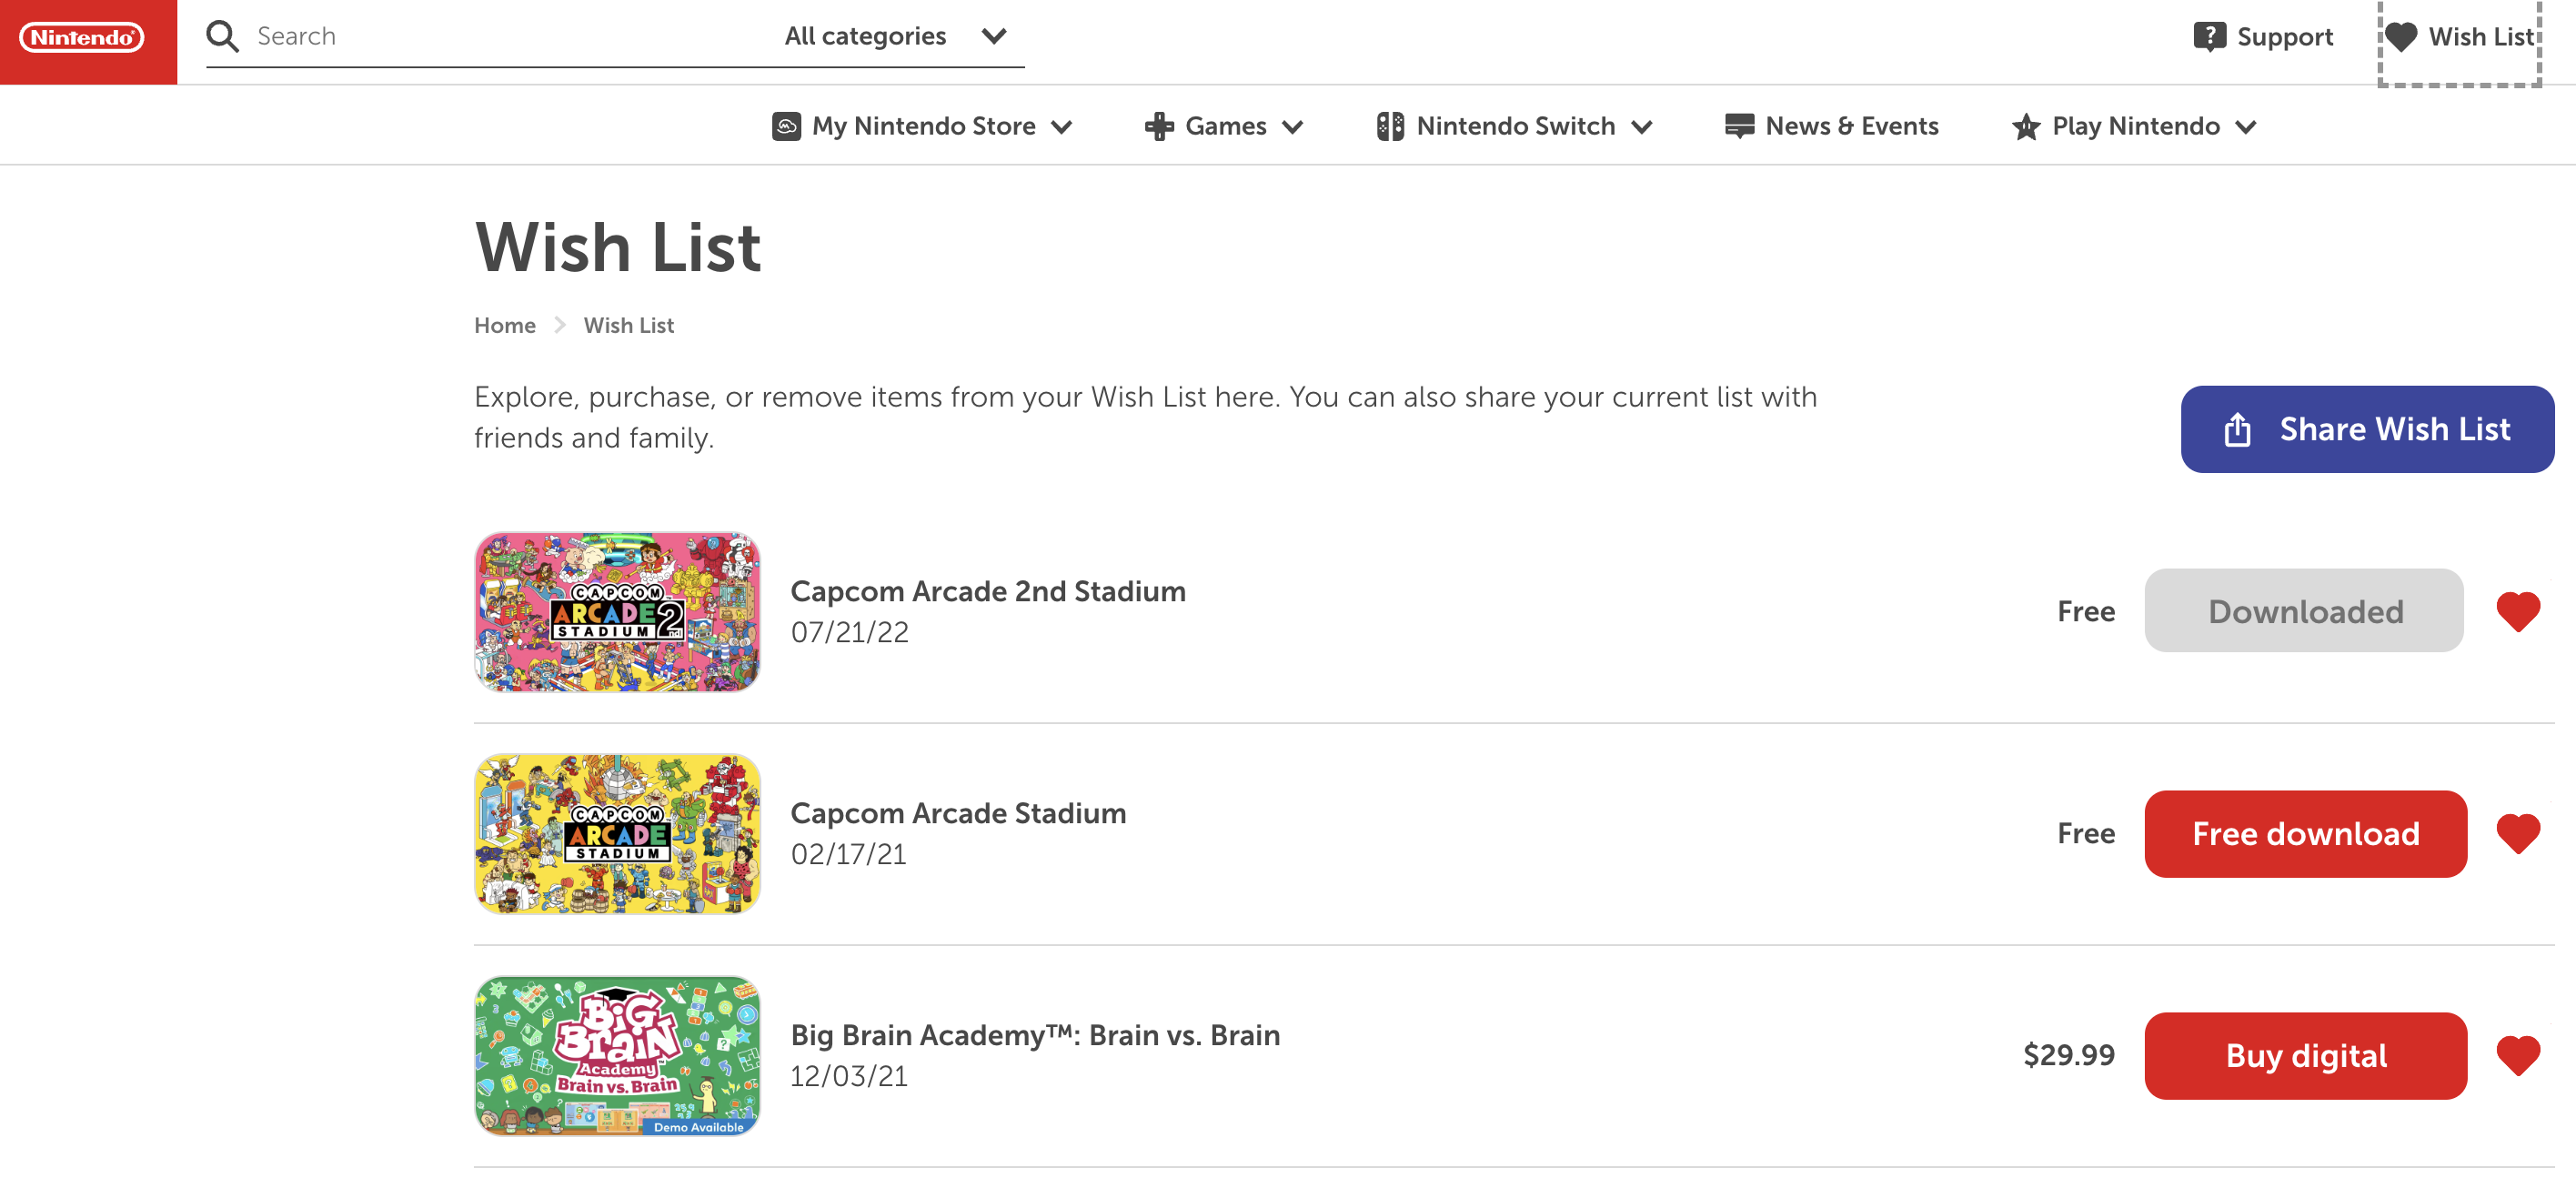This screenshot has height=1188, width=2576.
Task: Open News & Events
Action: point(1831,126)
